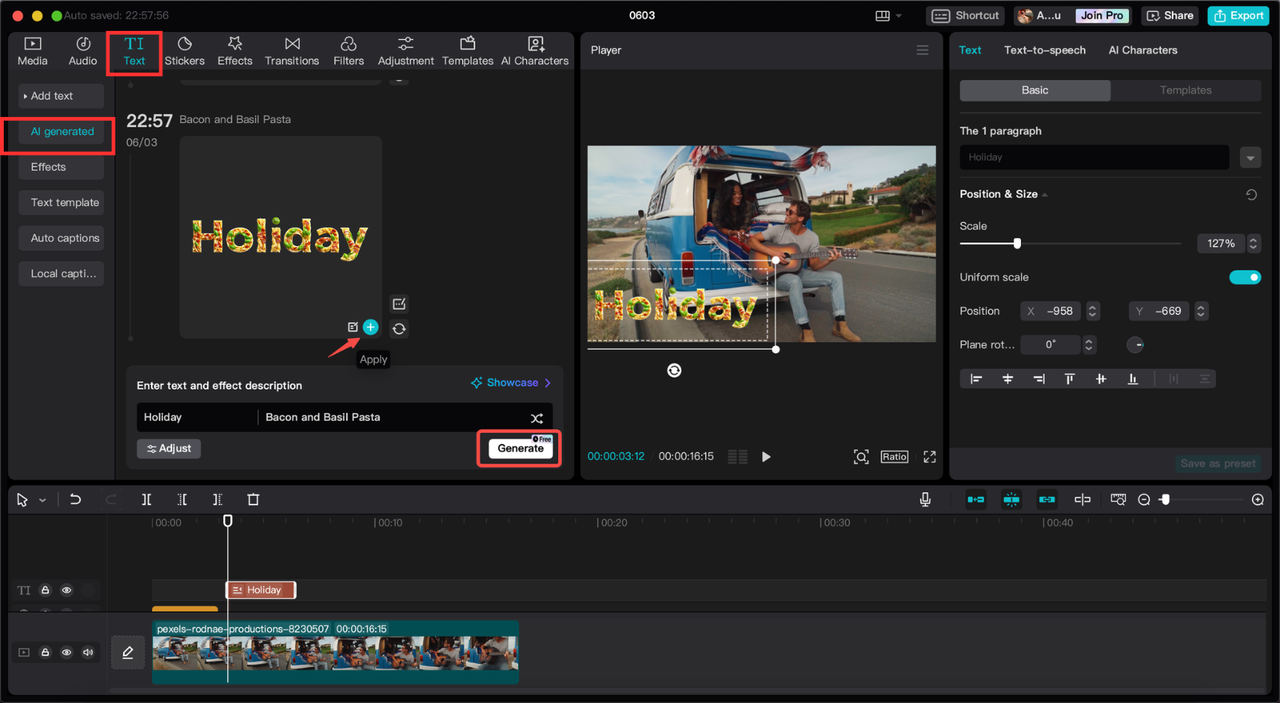Hide the text track with eye icon
The height and width of the screenshot is (703, 1280).
click(67, 590)
